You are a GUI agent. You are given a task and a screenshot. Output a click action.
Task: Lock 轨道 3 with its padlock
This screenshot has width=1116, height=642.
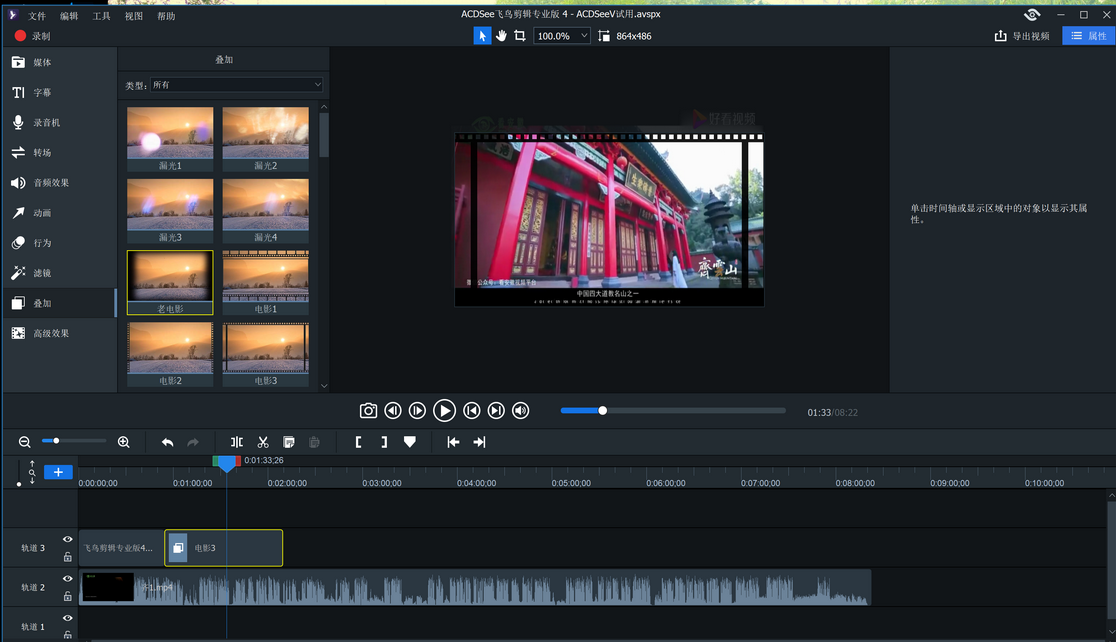coord(68,557)
